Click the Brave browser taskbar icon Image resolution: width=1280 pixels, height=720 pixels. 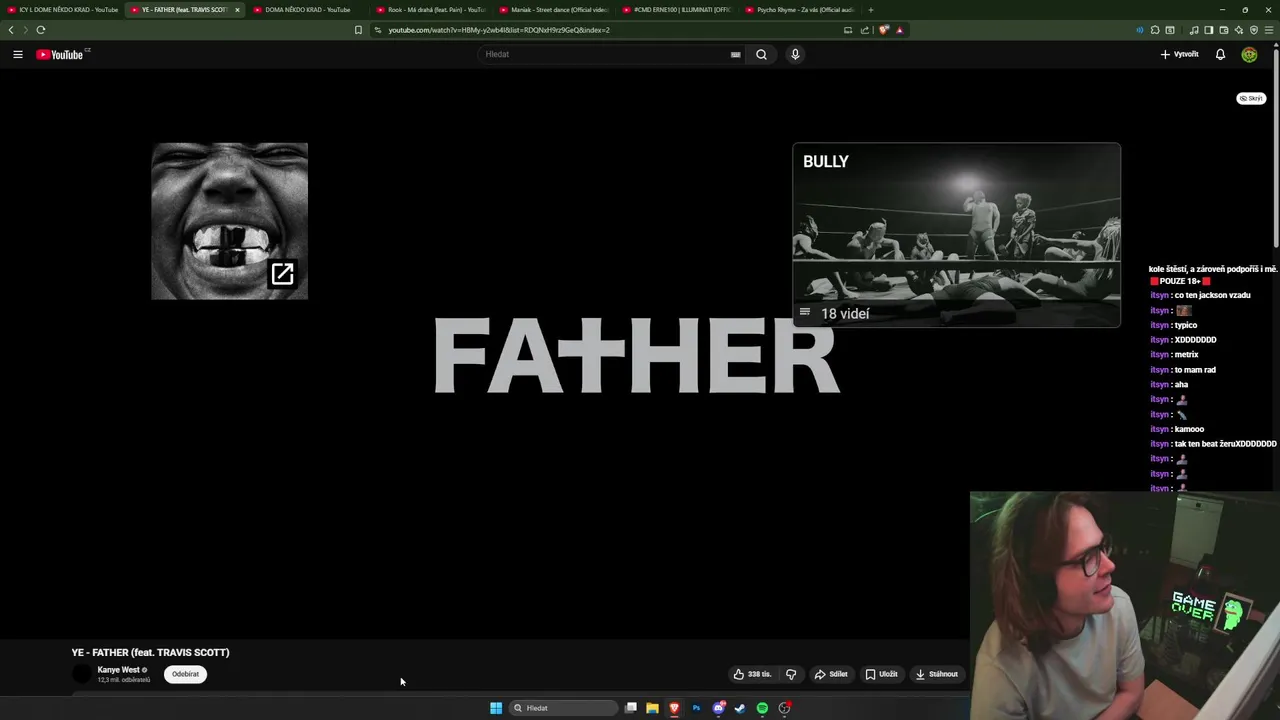point(674,708)
